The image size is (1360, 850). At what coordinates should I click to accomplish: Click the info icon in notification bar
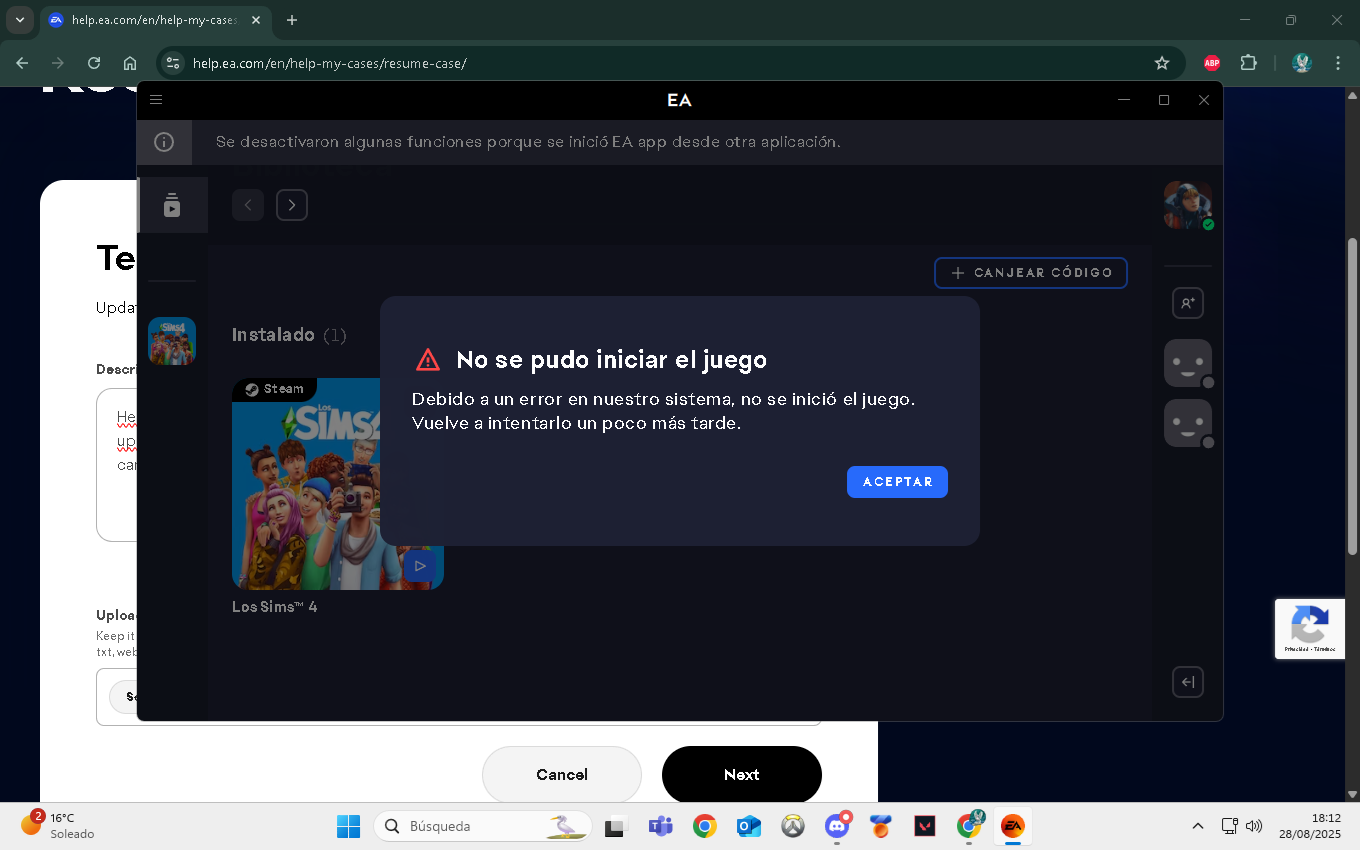point(164,142)
